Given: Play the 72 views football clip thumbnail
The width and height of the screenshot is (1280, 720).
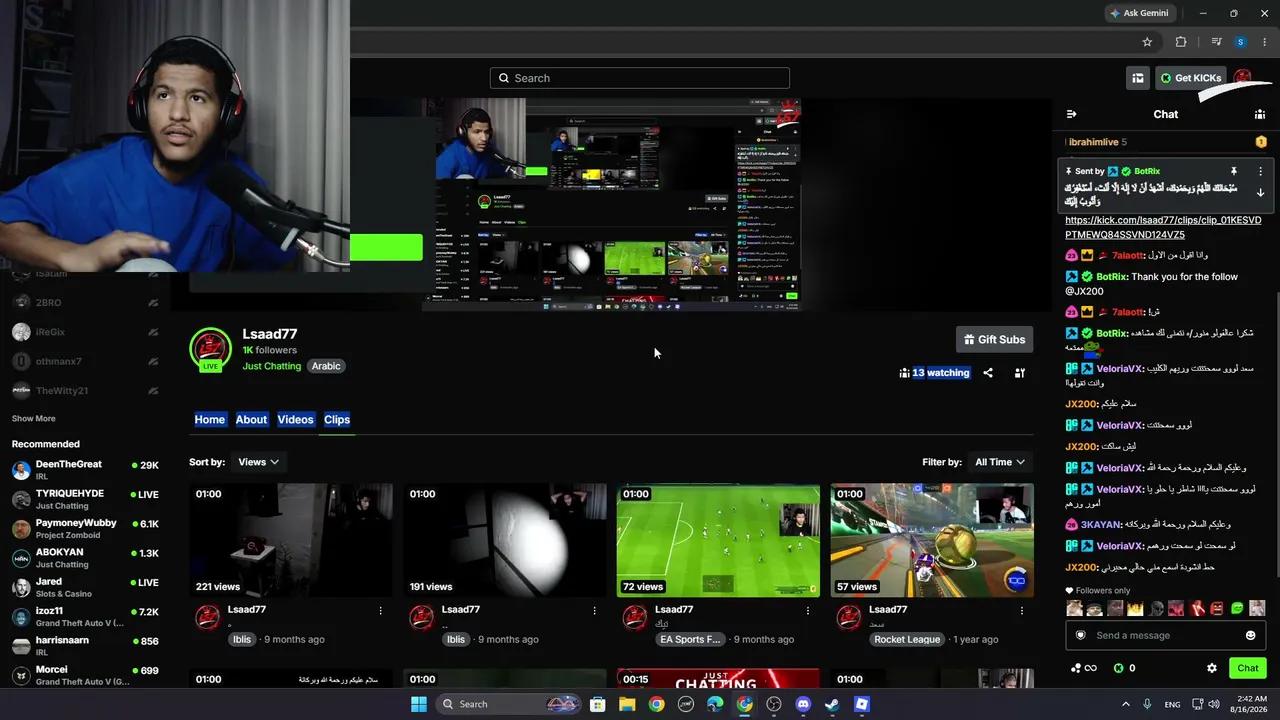Looking at the screenshot, I should (x=718, y=541).
